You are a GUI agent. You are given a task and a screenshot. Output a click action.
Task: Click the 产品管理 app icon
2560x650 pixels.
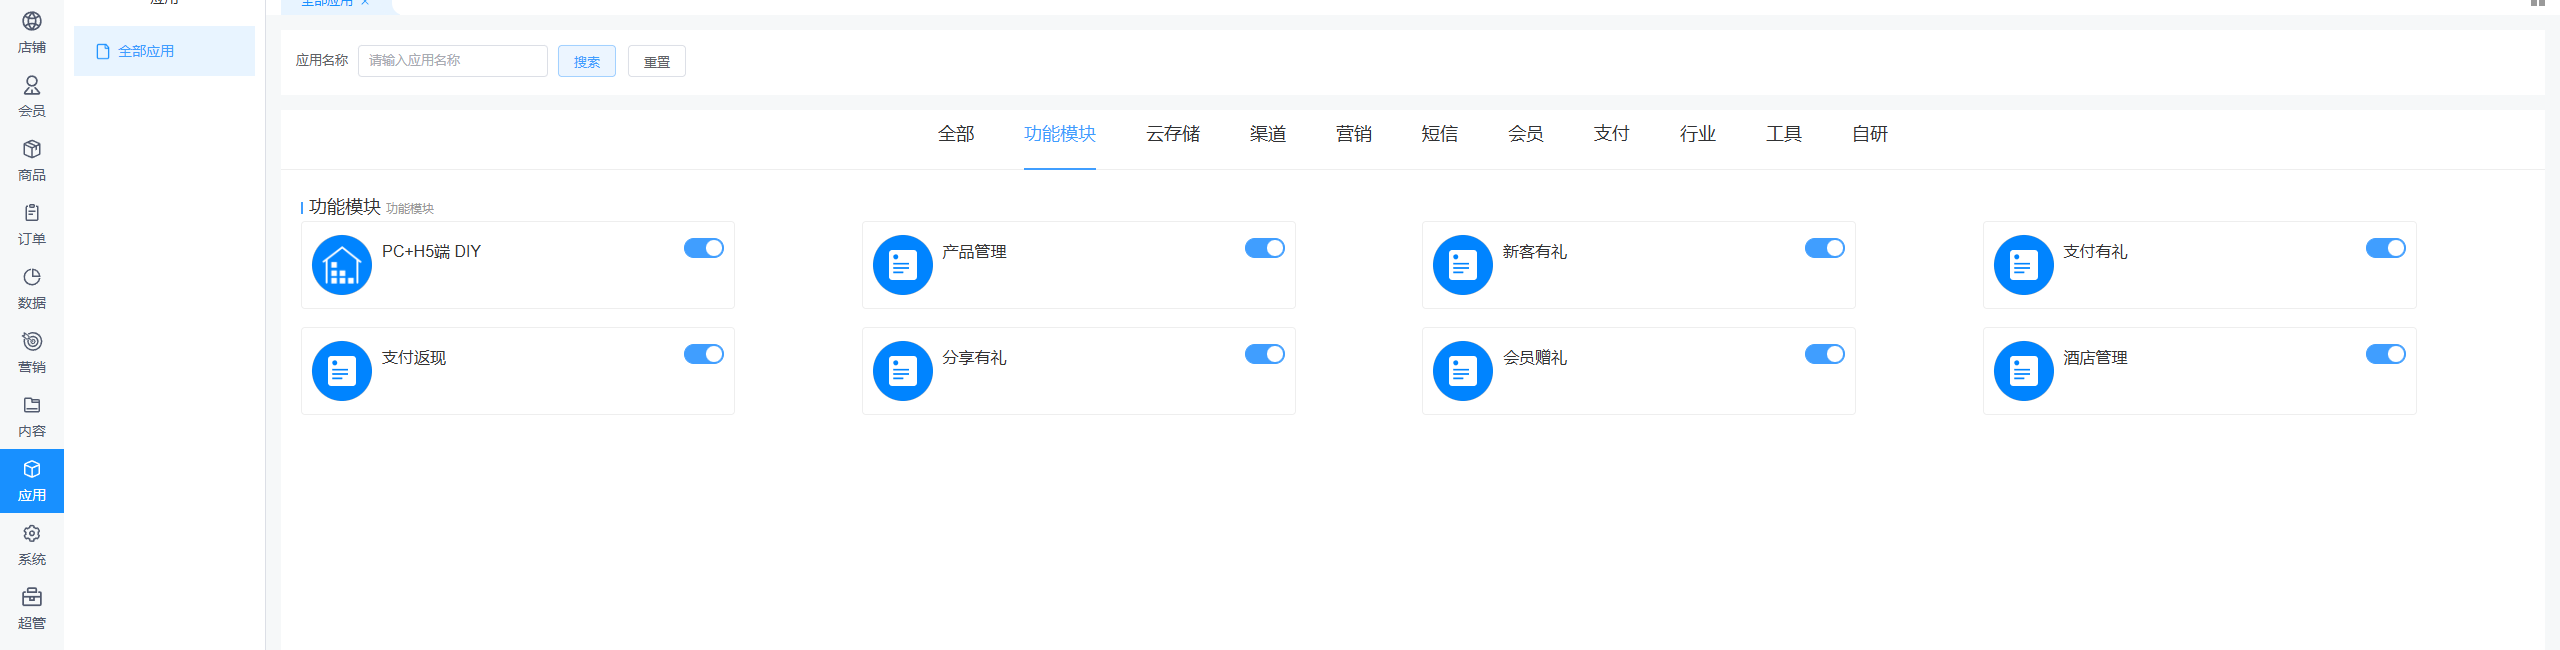tap(903, 265)
